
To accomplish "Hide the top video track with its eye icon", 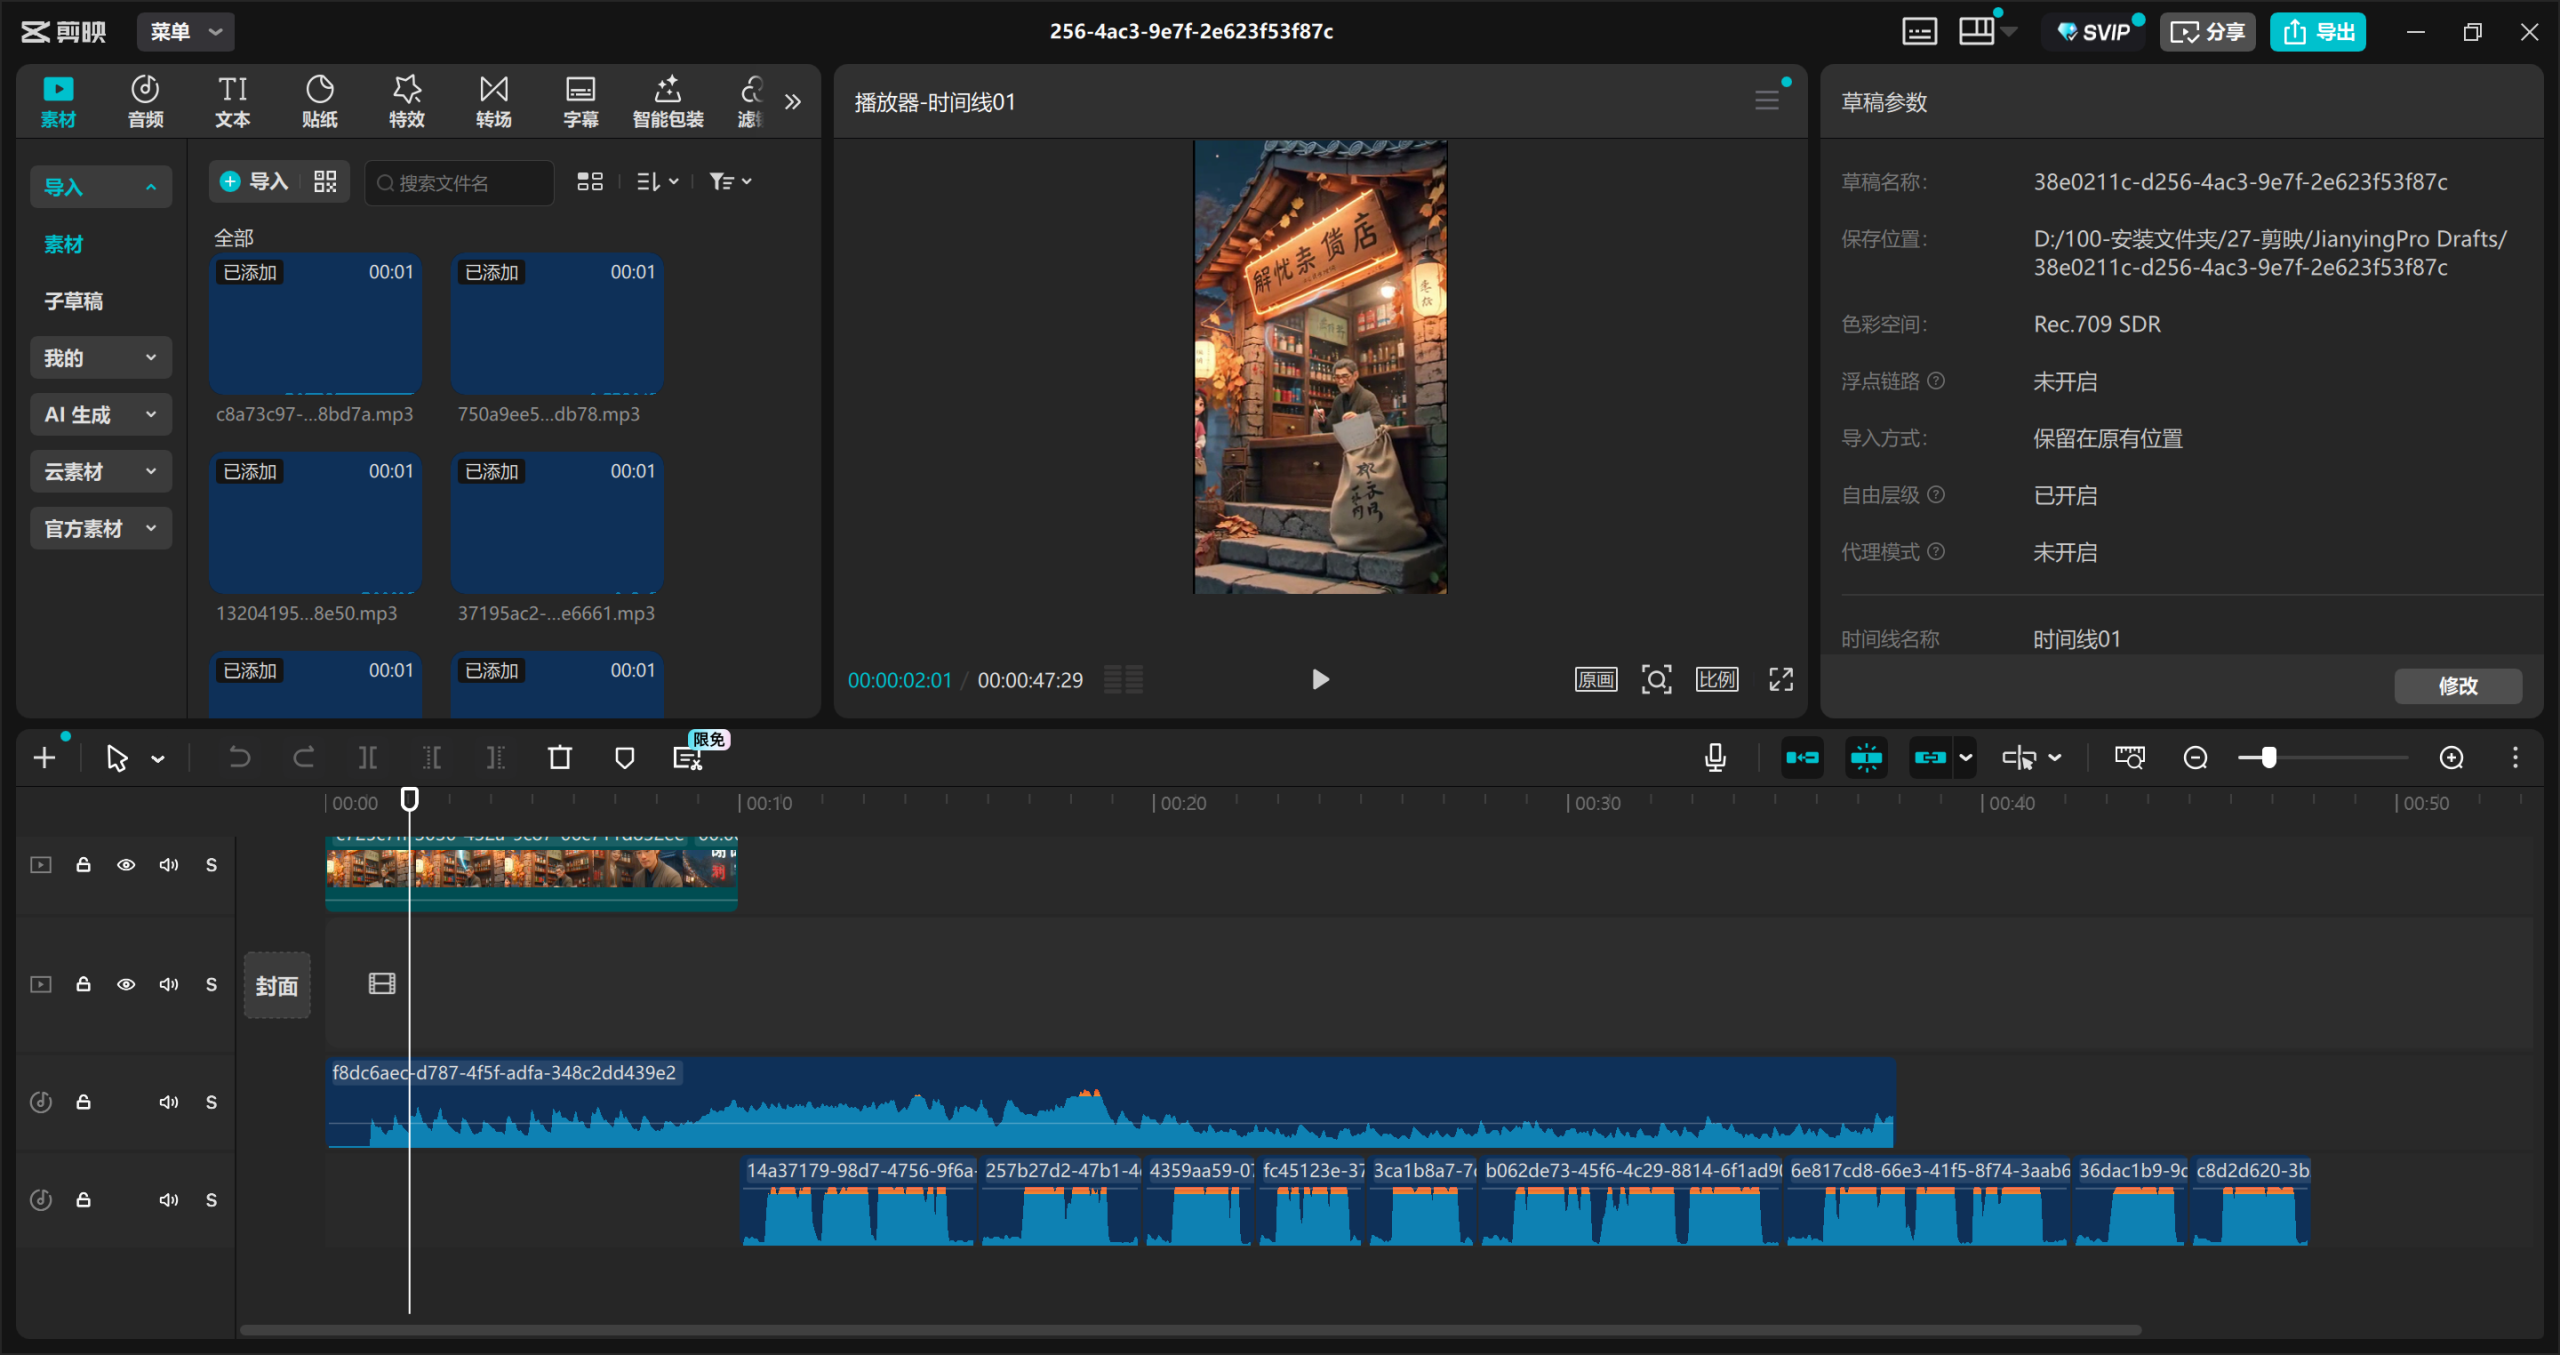I will click(126, 865).
